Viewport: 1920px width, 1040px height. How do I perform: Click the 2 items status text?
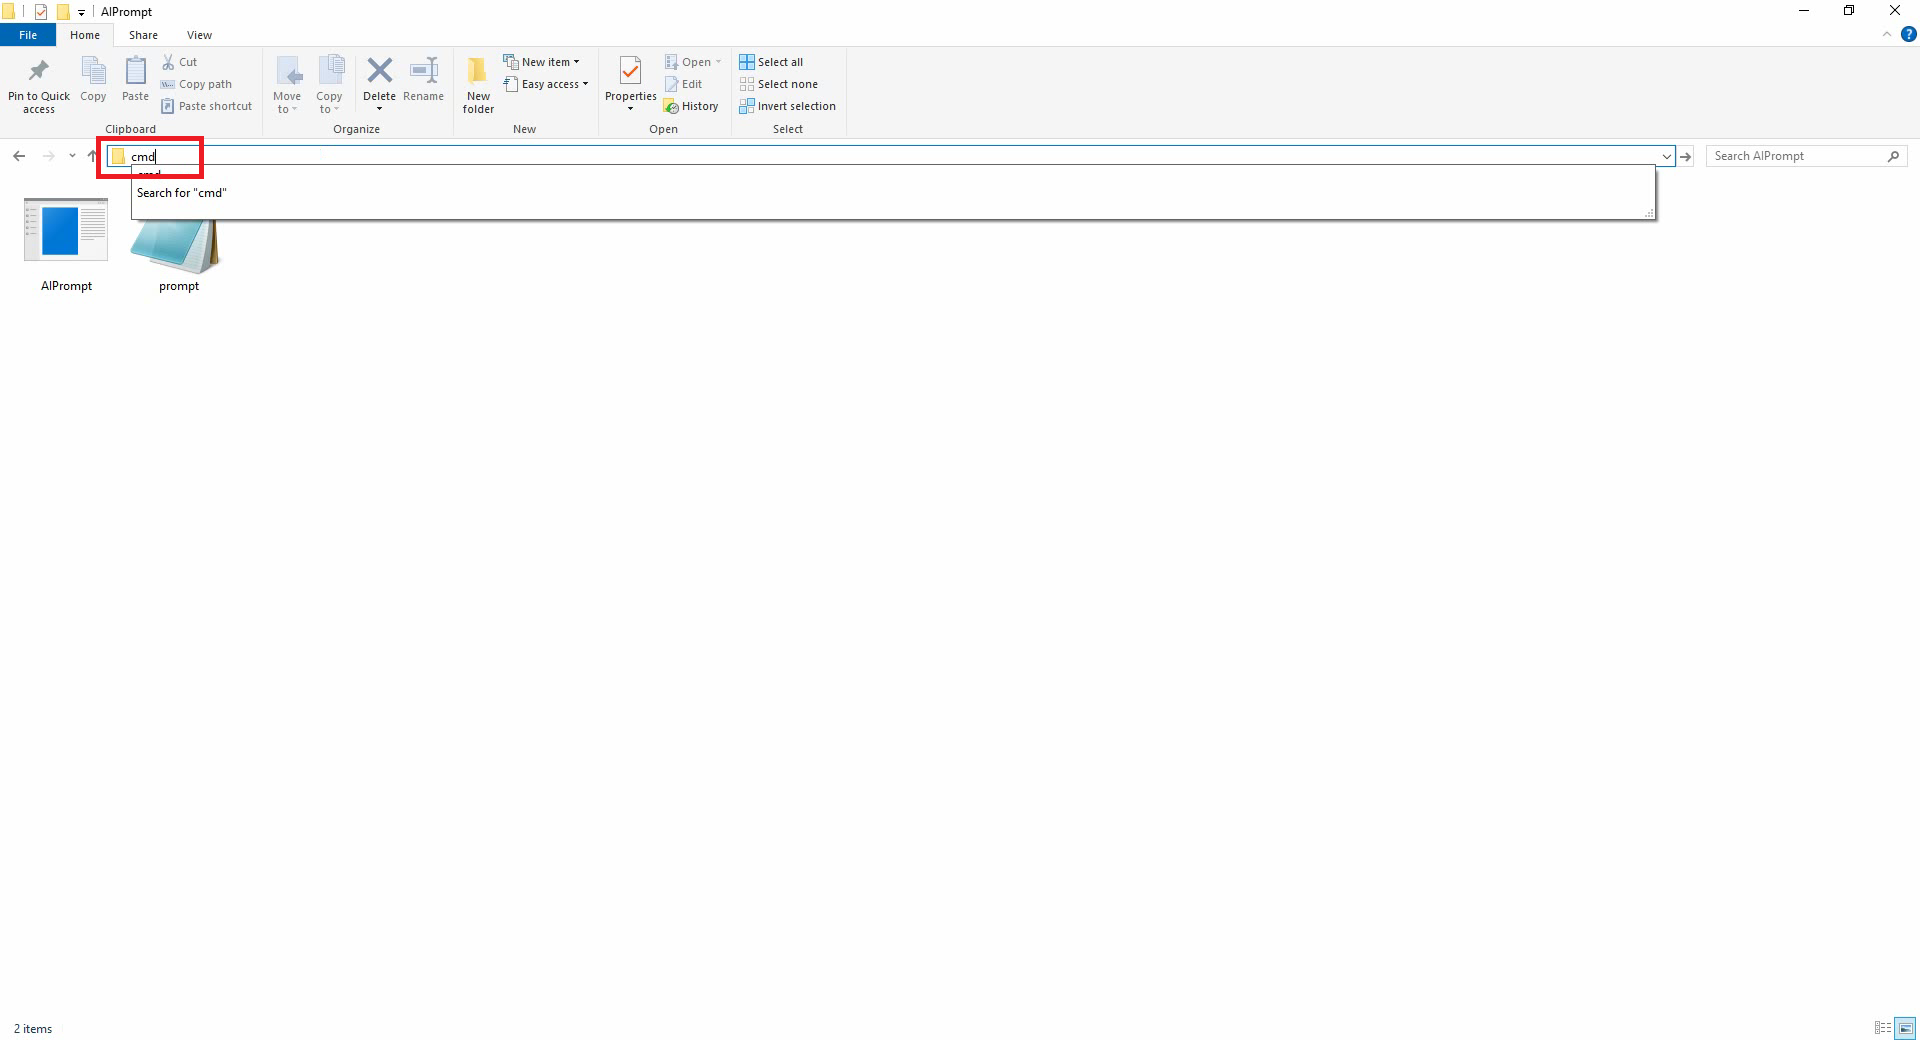pos(33,1029)
